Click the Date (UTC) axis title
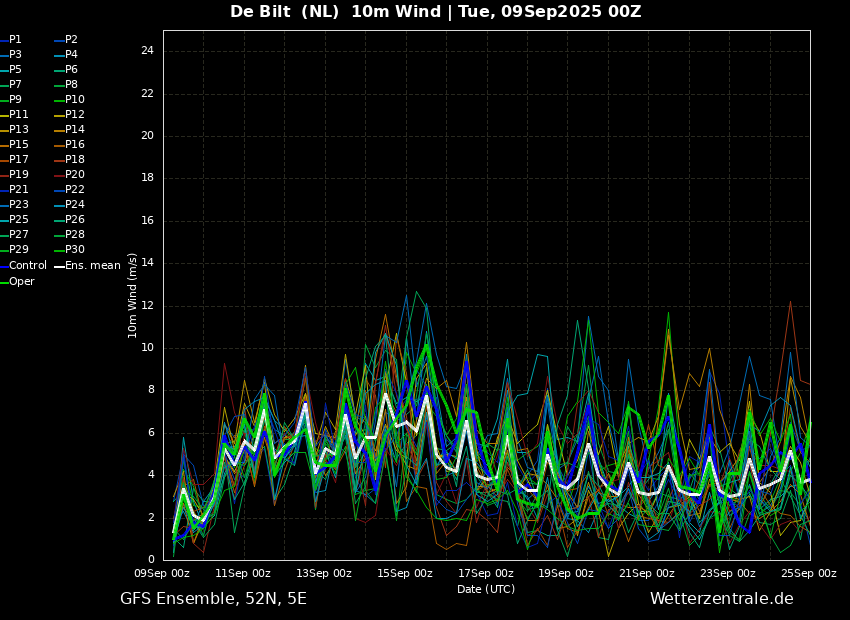Image resolution: width=850 pixels, height=620 pixels. (x=486, y=589)
